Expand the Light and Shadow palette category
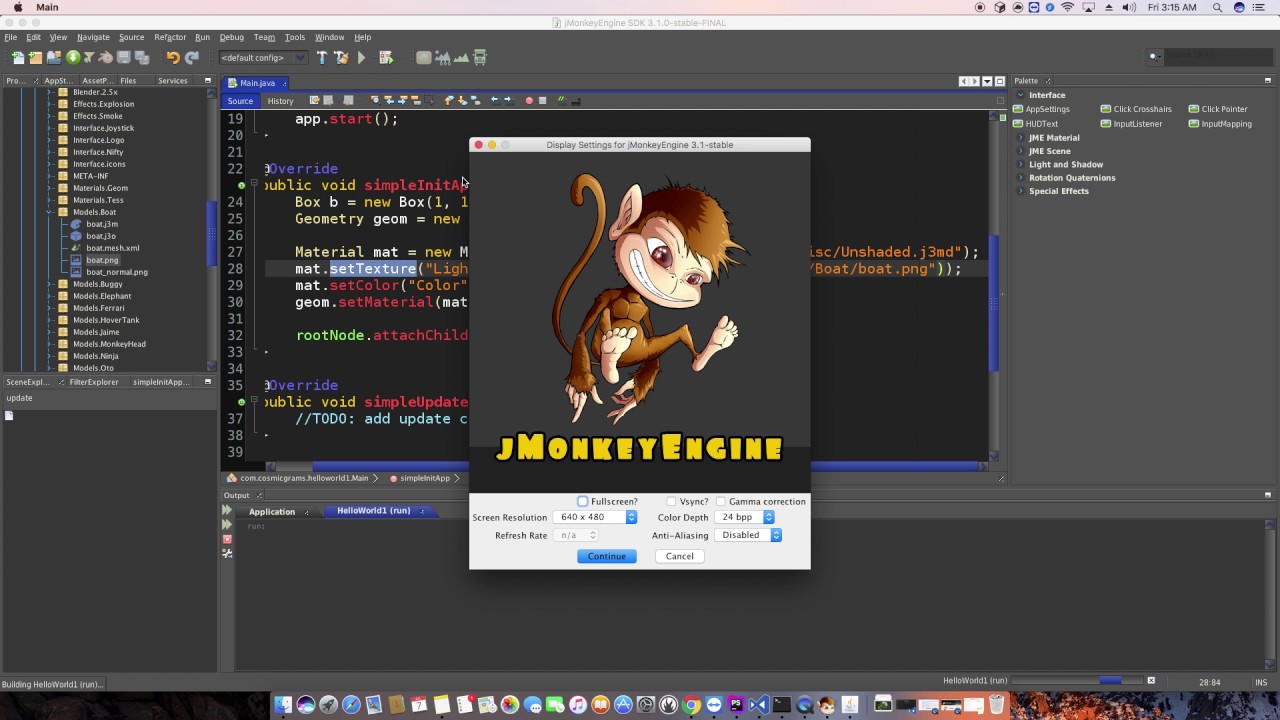The width and height of the screenshot is (1280, 720). [1019, 164]
